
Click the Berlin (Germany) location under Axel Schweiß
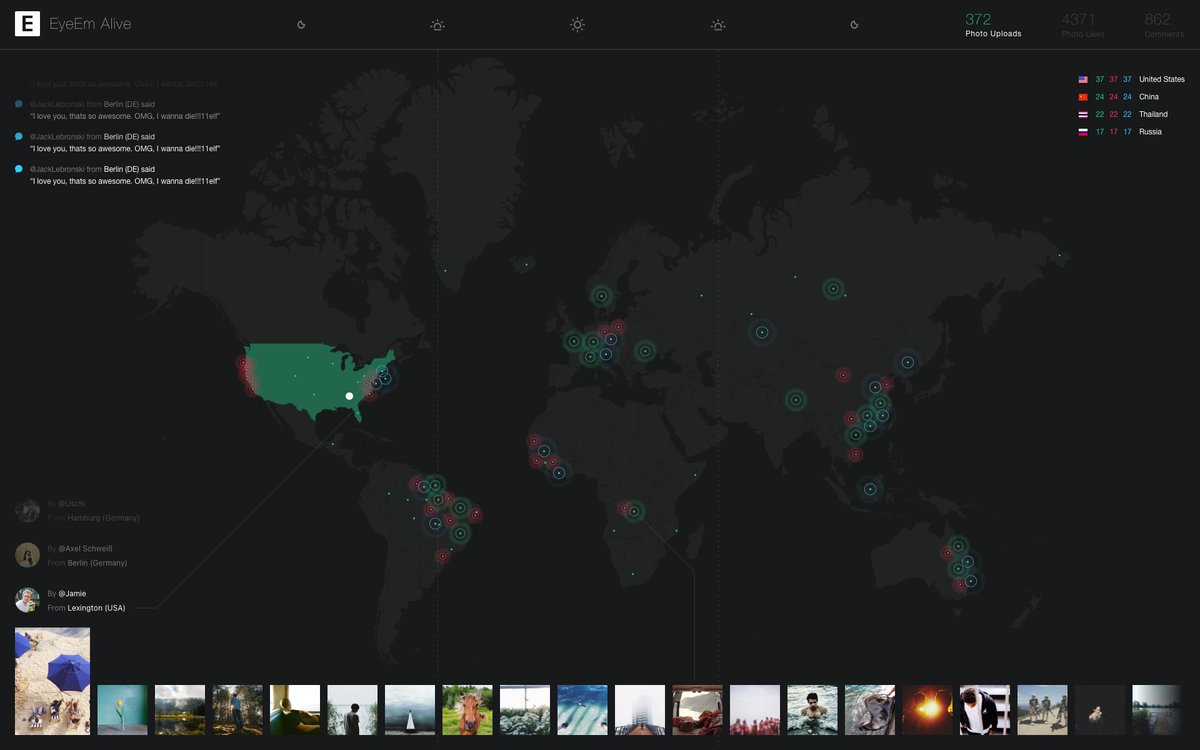(x=98, y=563)
